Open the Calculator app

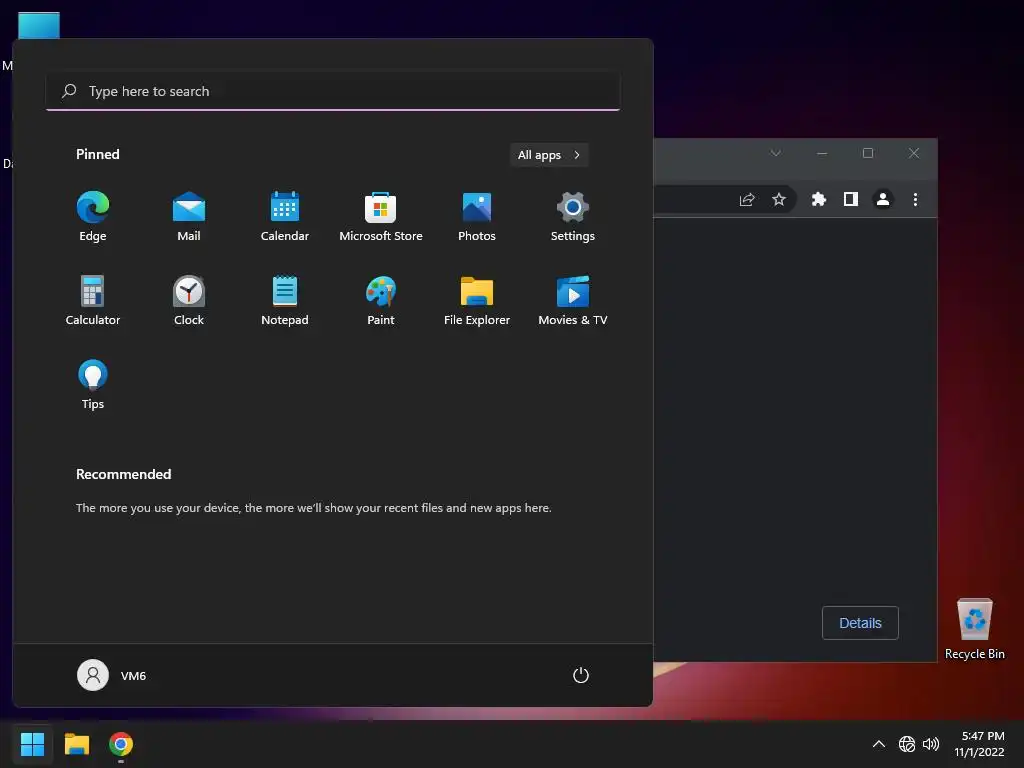click(x=93, y=300)
